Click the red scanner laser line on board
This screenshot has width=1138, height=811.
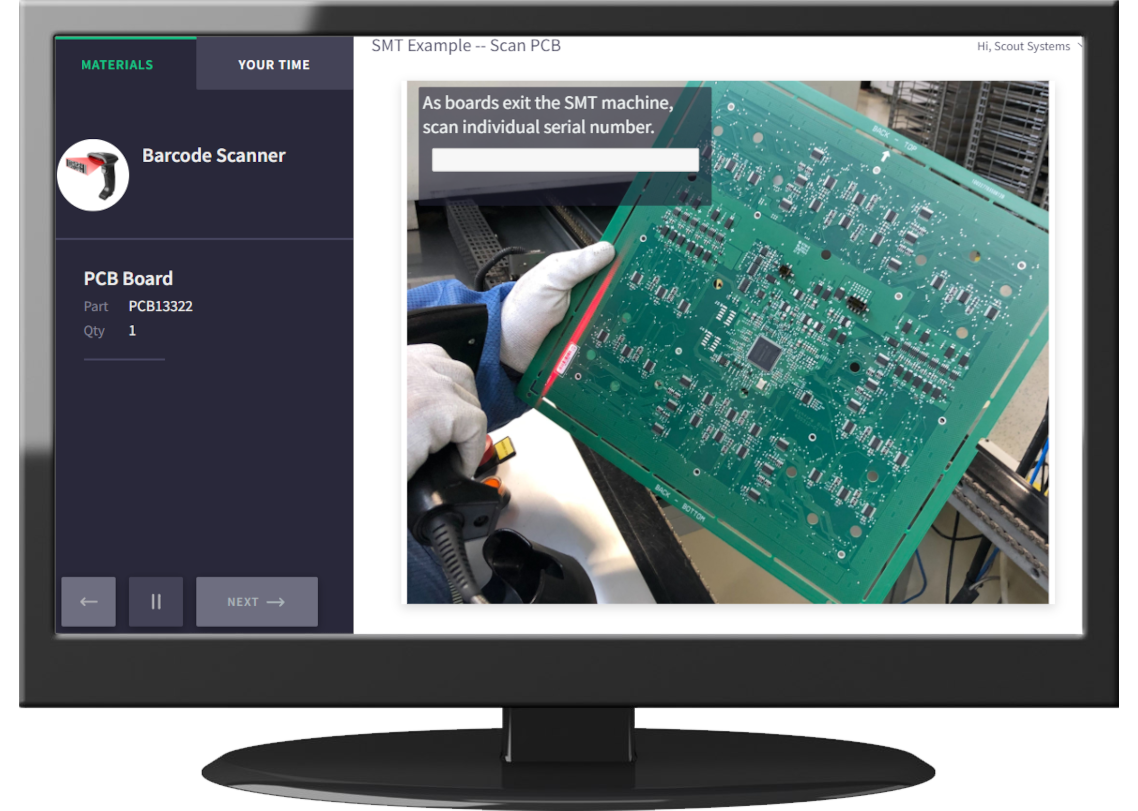pyautogui.click(x=580, y=320)
